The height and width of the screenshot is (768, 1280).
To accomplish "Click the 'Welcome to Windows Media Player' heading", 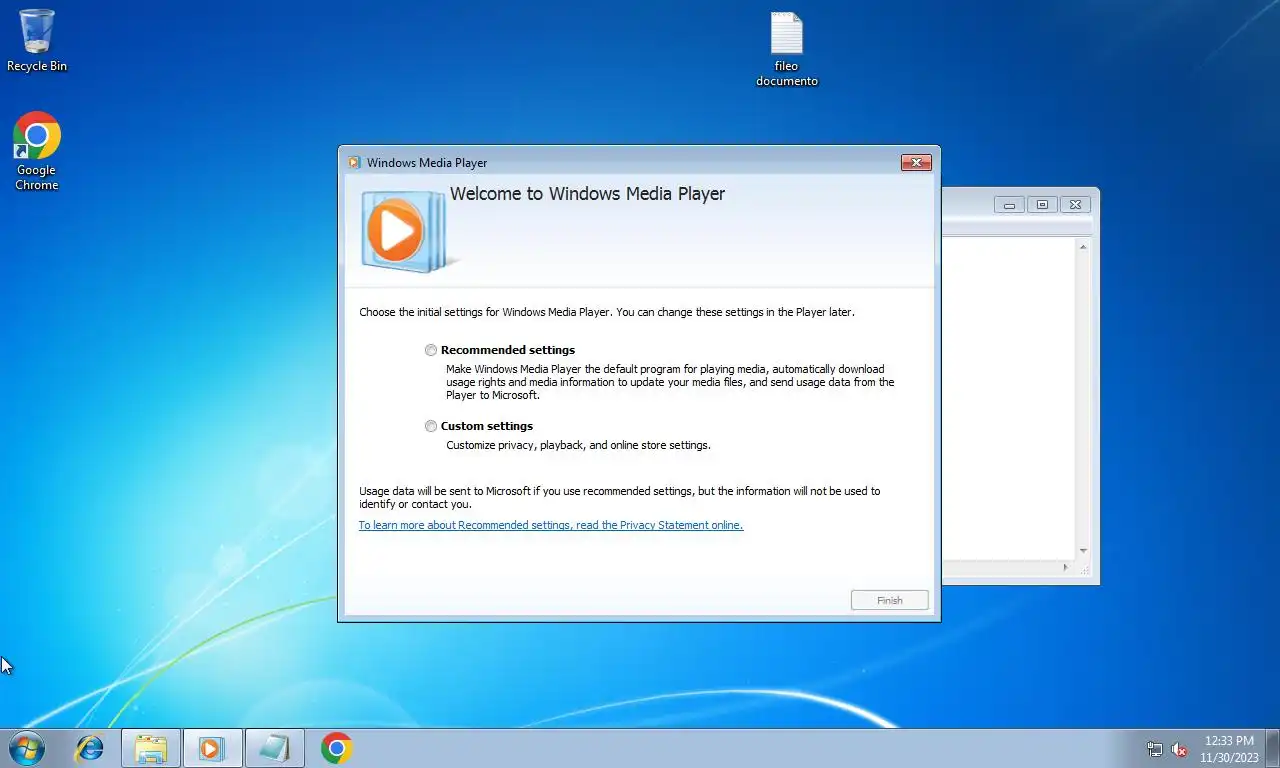I will point(587,194).
